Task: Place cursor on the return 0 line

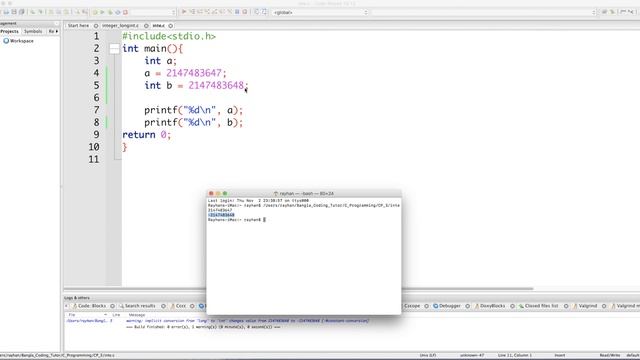Action: click(x=147, y=135)
